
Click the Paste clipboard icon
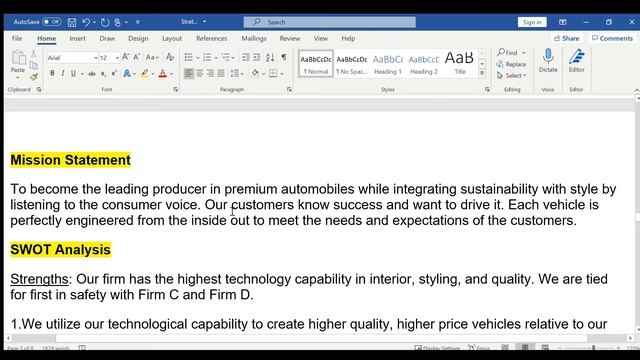click(x=18, y=57)
